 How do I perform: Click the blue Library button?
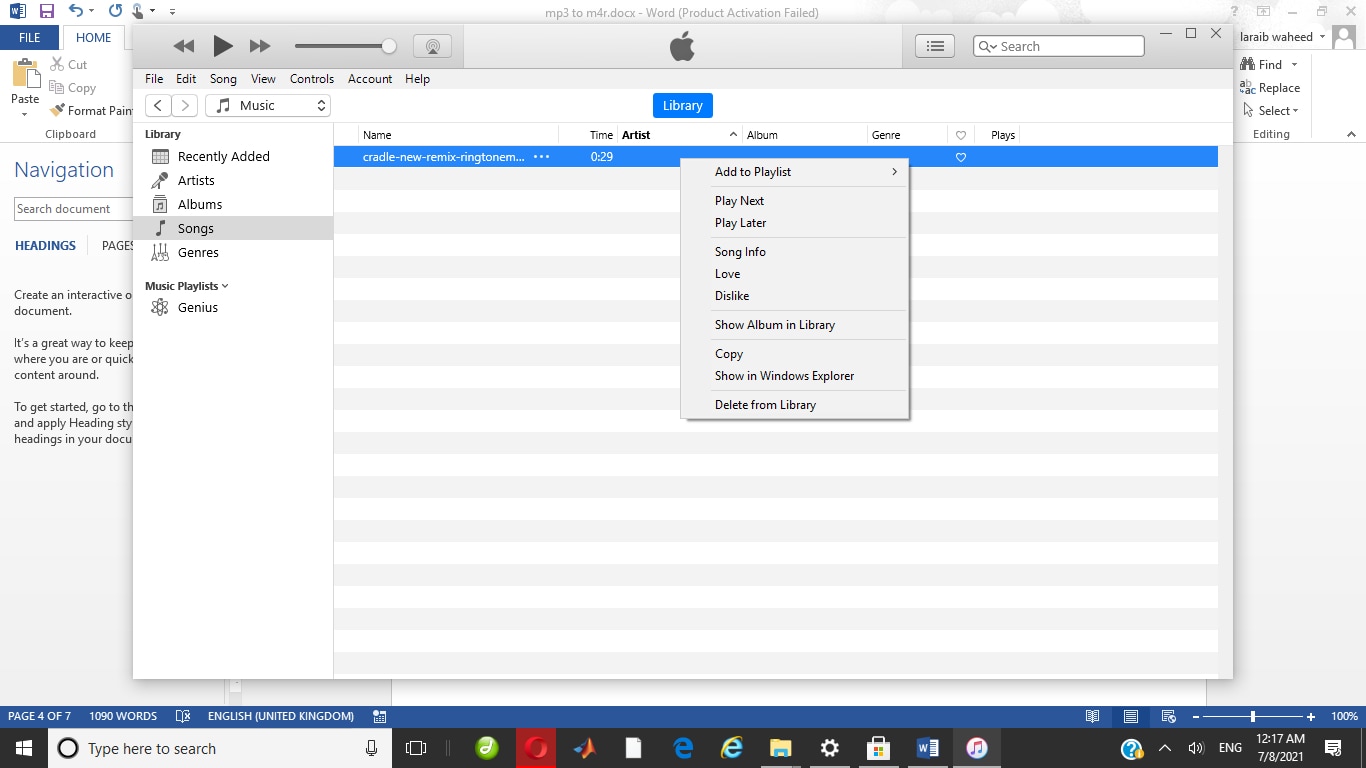(x=683, y=105)
